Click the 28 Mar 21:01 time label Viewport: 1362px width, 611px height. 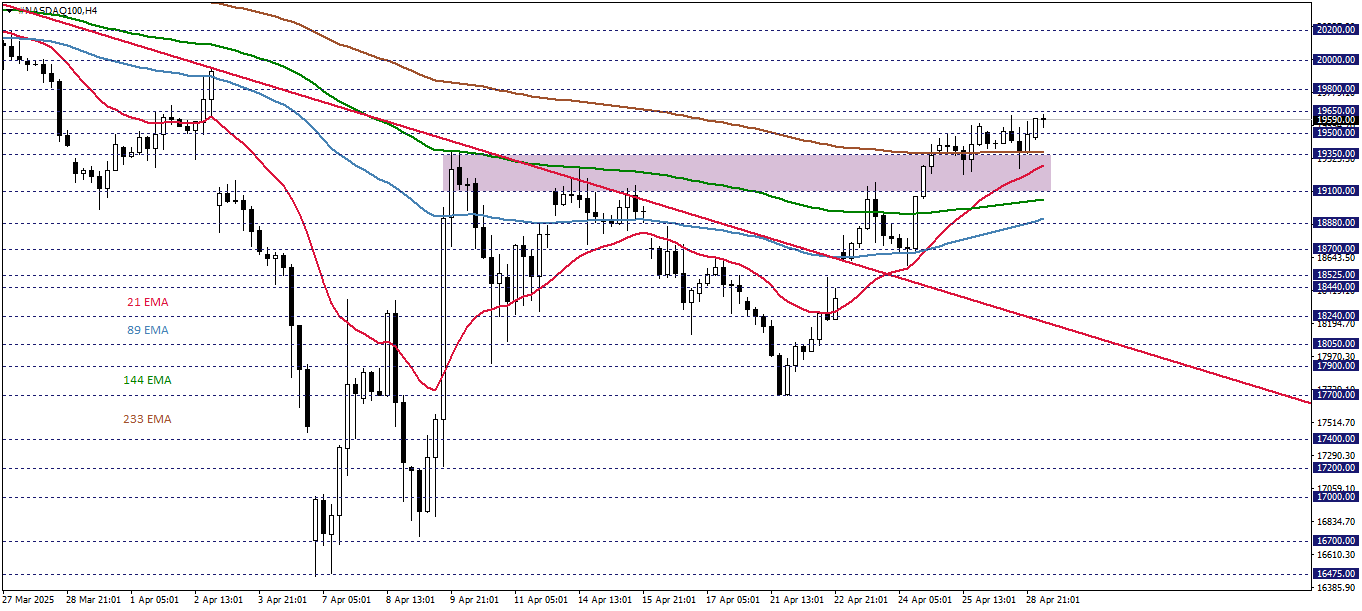tap(93, 600)
